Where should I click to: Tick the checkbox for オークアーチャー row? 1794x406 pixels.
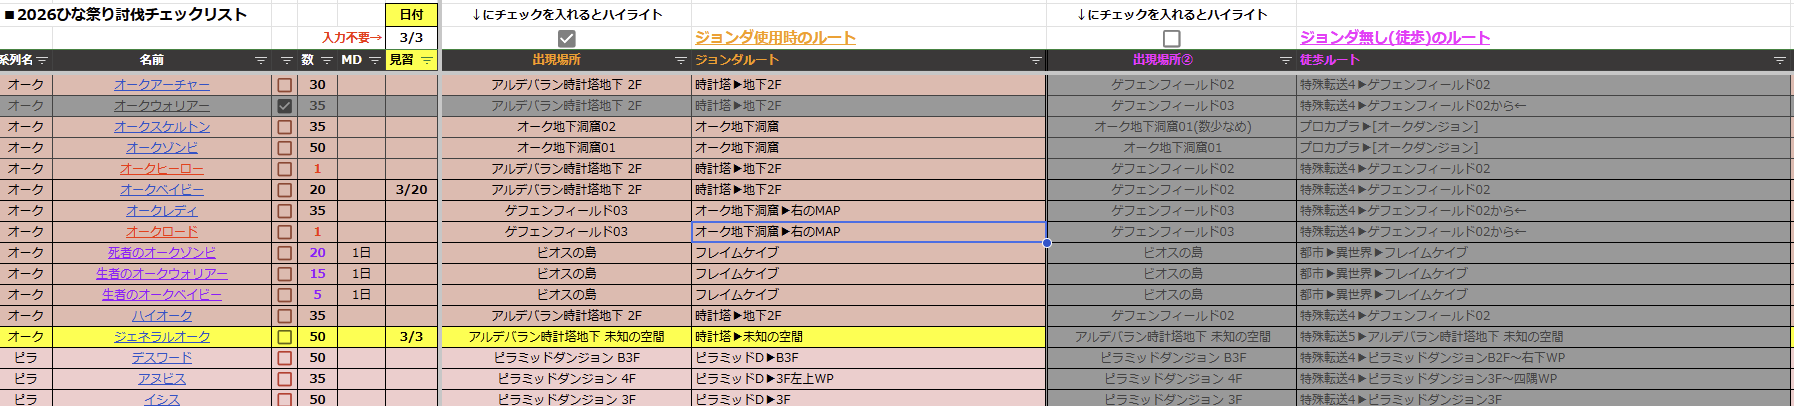285,85
